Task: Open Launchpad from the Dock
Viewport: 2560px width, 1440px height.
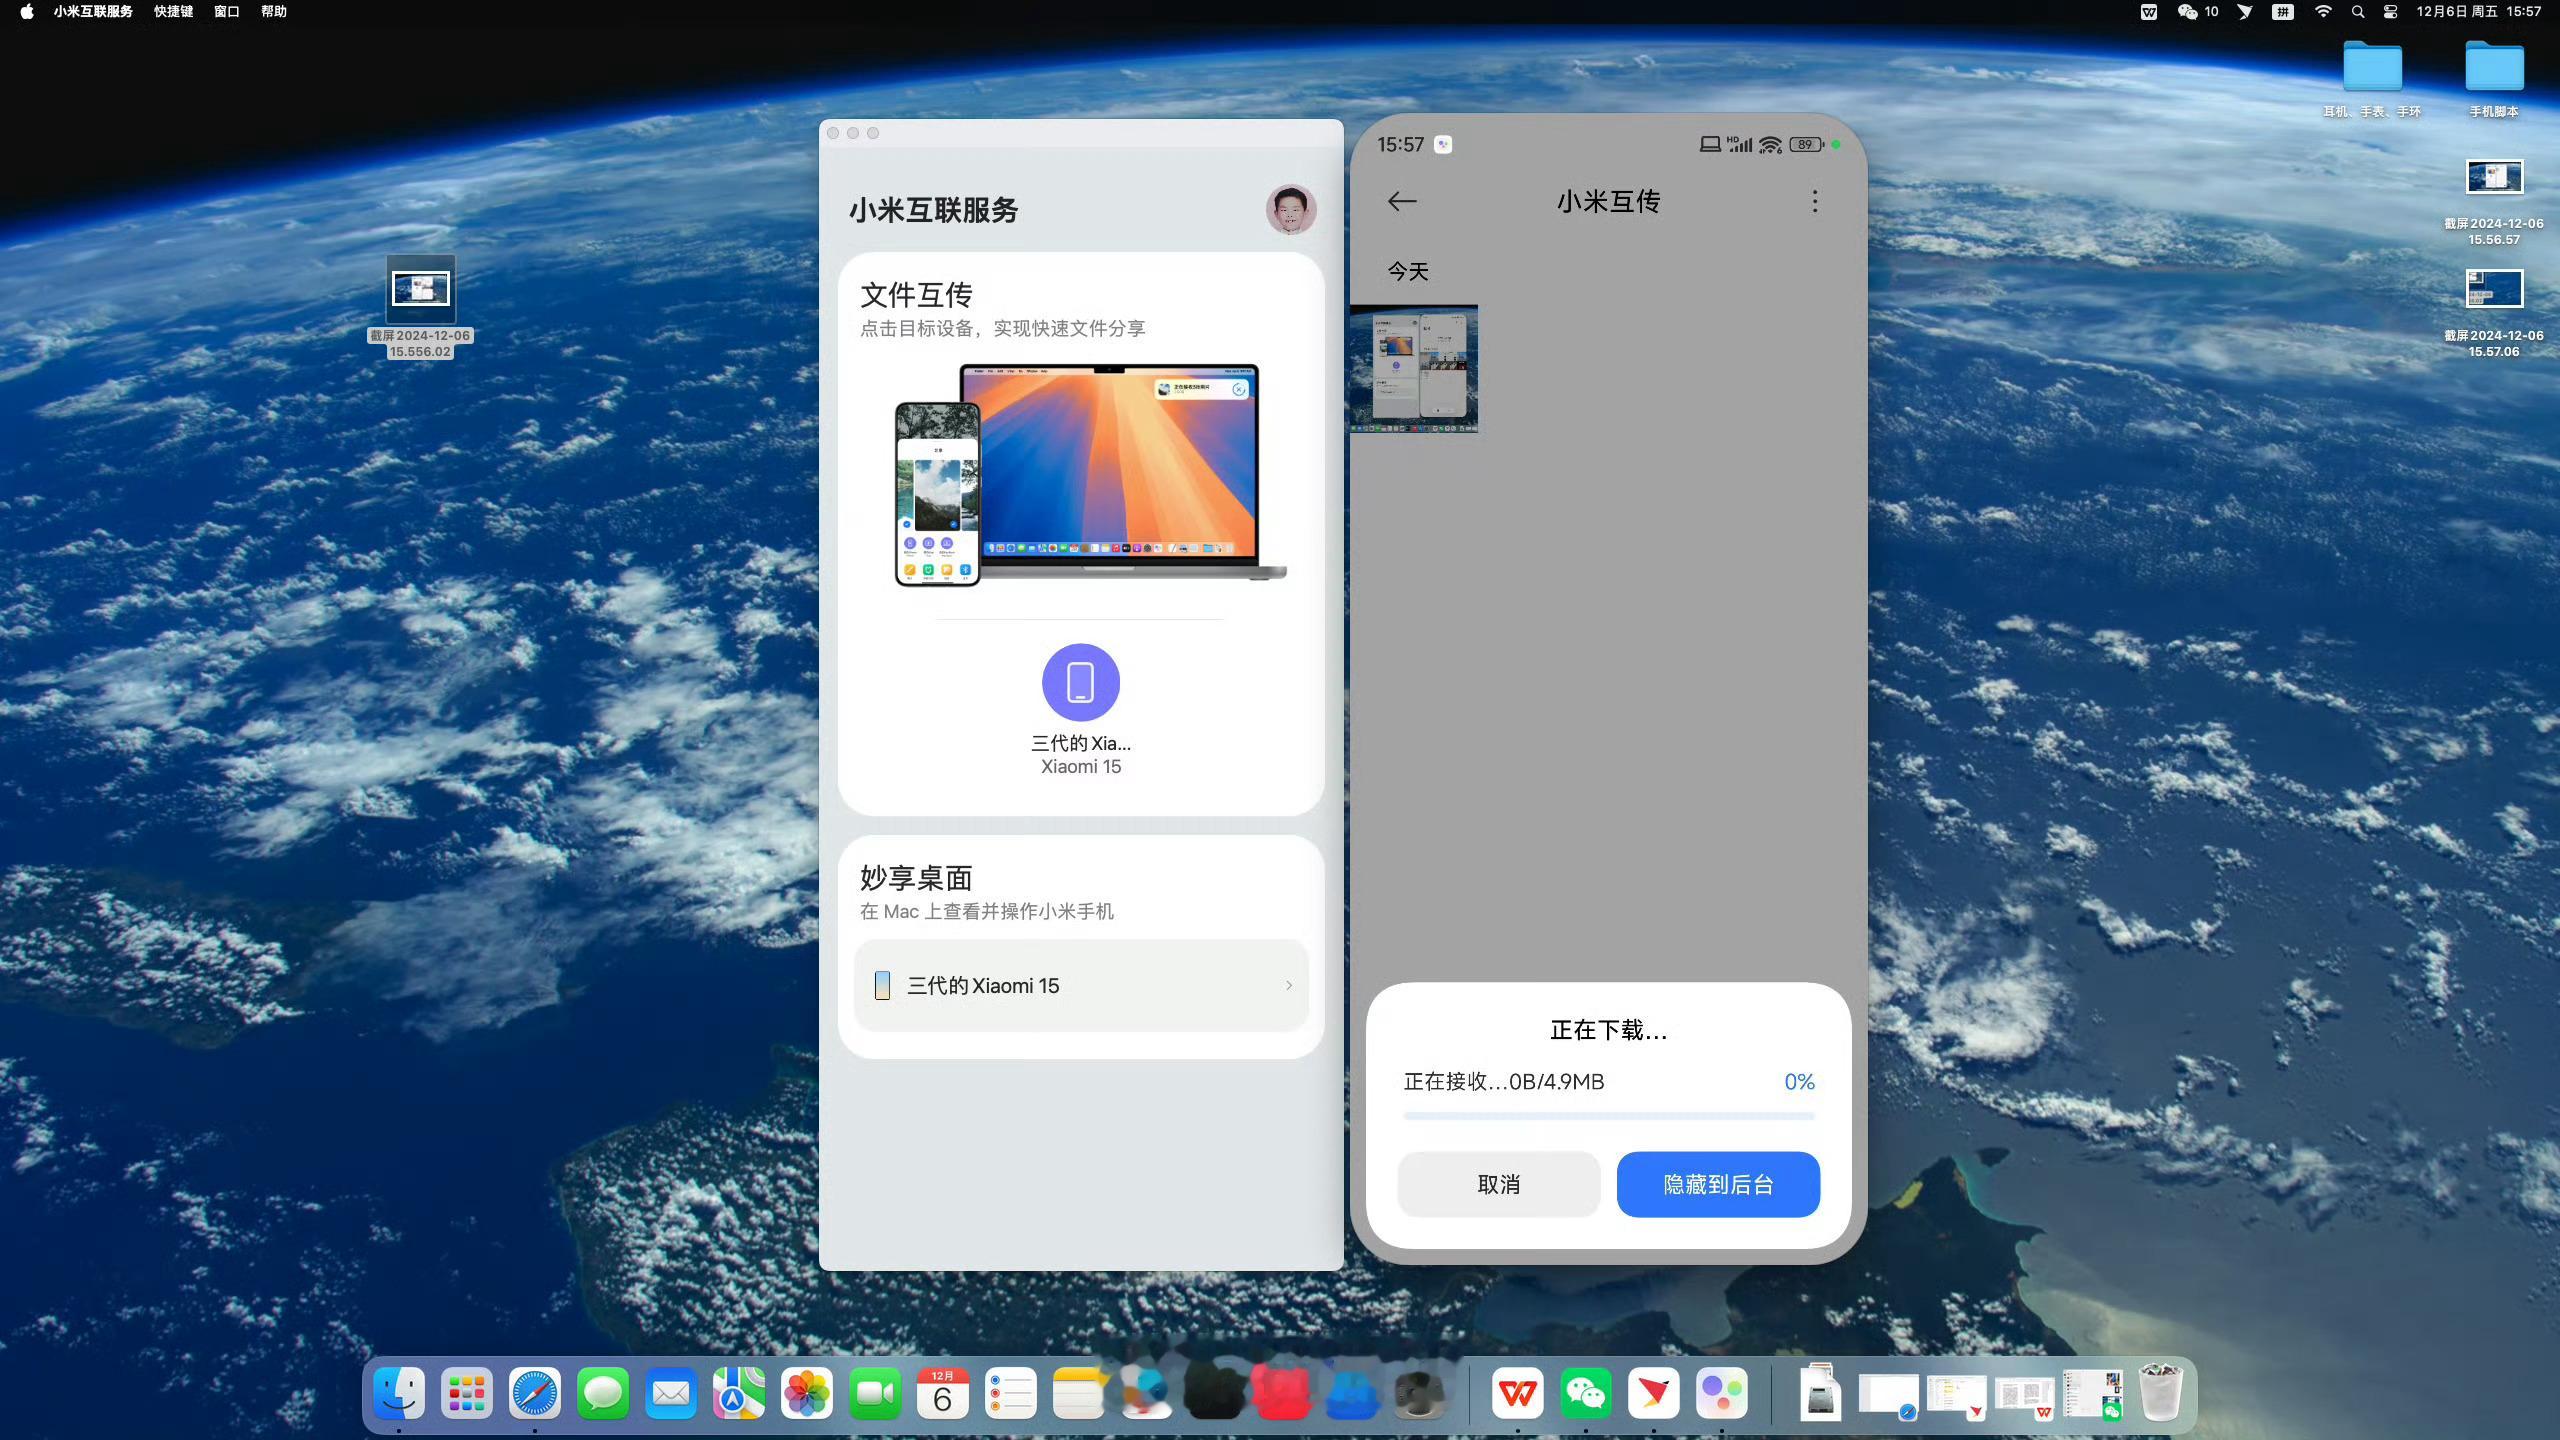Action: [467, 1393]
